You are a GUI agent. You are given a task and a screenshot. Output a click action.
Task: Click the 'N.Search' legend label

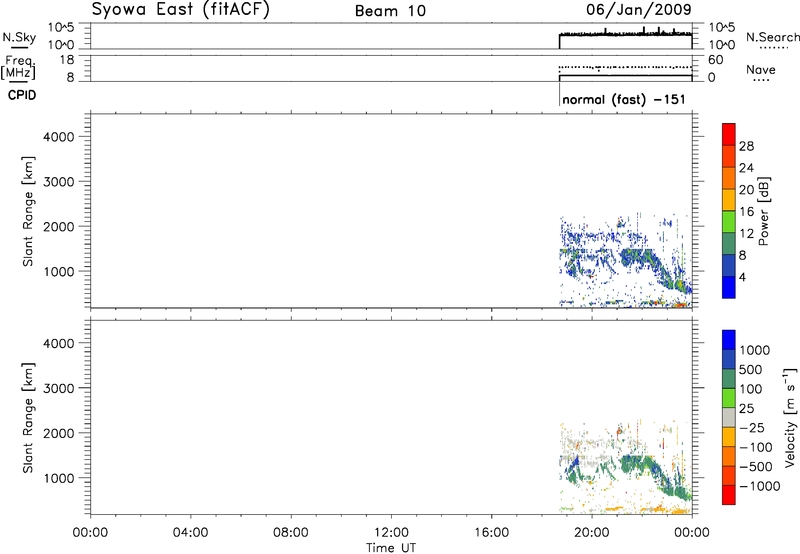(x=772, y=37)
